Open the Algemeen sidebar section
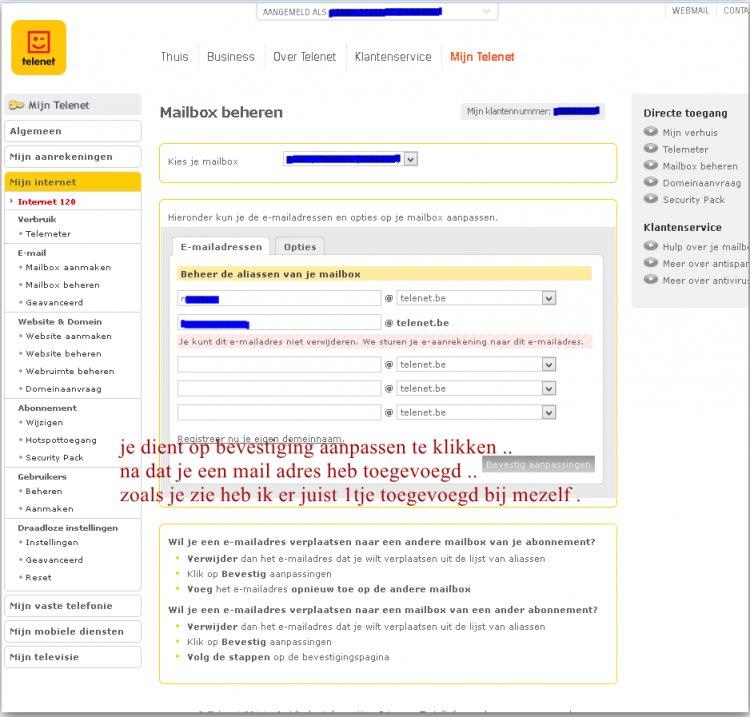 tap(73, 131)
